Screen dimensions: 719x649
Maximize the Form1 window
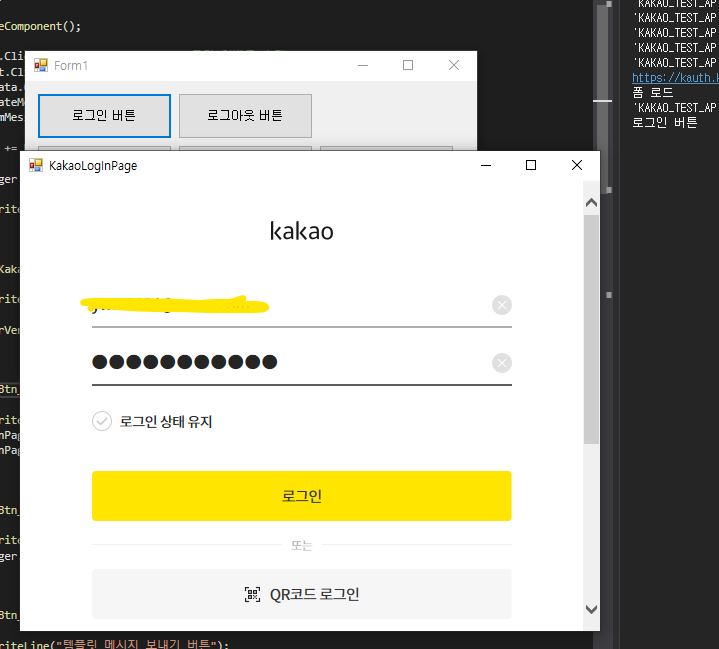click(x=408, y=65)
